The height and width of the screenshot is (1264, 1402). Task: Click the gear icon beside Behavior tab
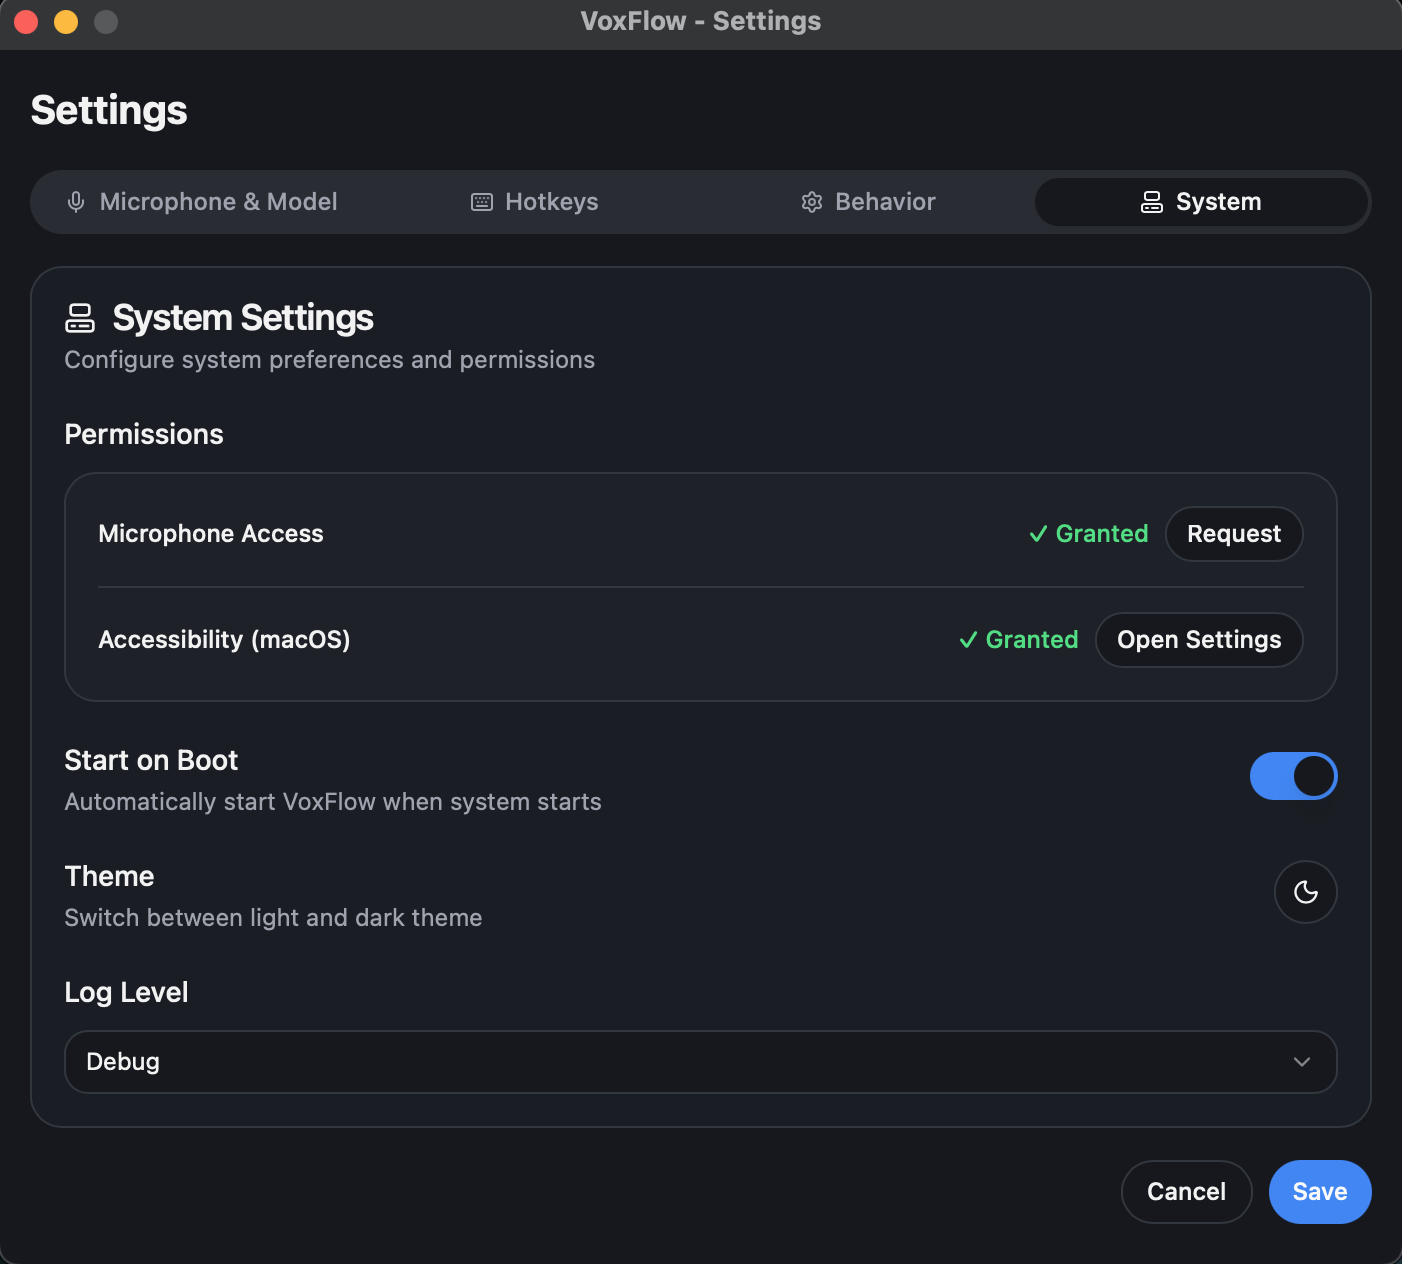(812, 201)
